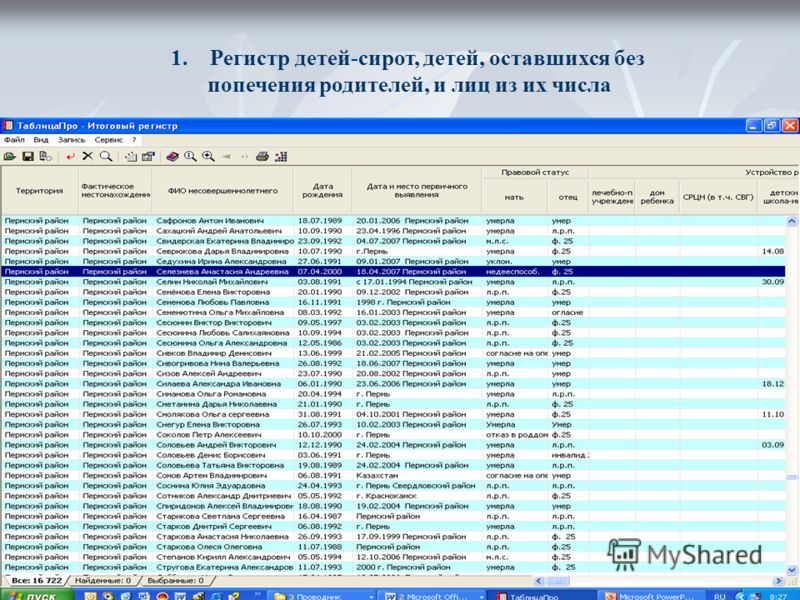This screenshot has width=800, height=600.
Task: Click the мать column header
Action: [514, 197]
